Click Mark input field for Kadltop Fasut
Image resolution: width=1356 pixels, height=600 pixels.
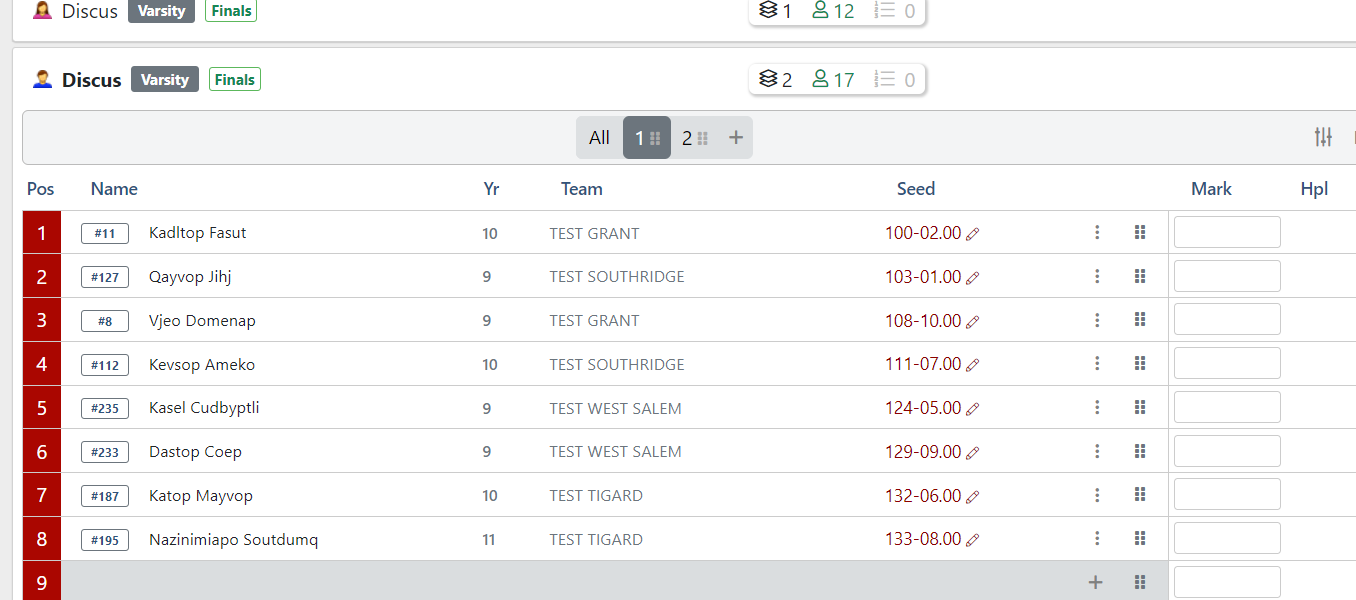tap(1226, 232)
